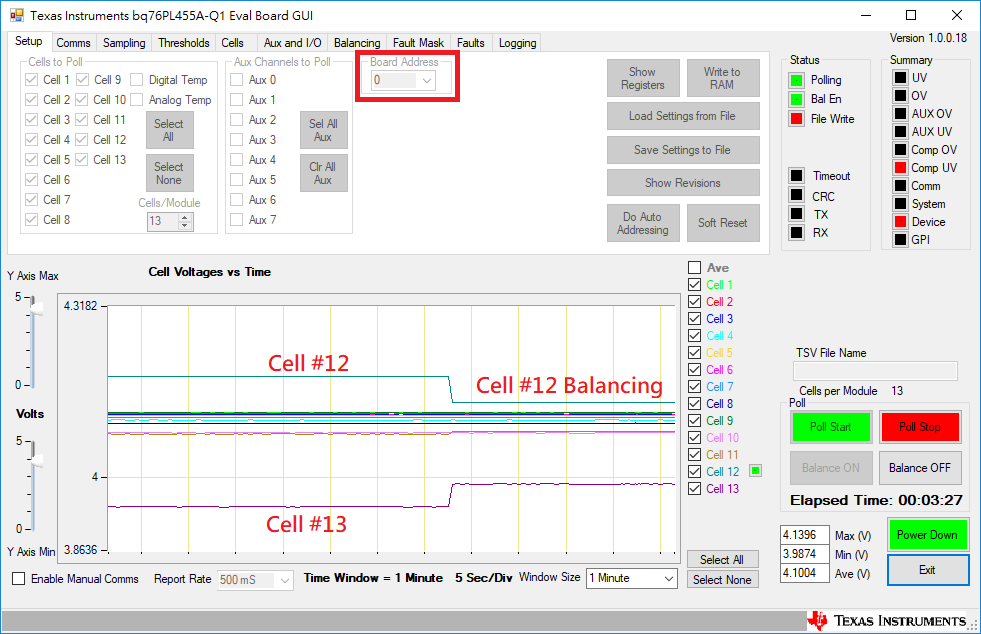Click the Poll Start button

point(831,427)
